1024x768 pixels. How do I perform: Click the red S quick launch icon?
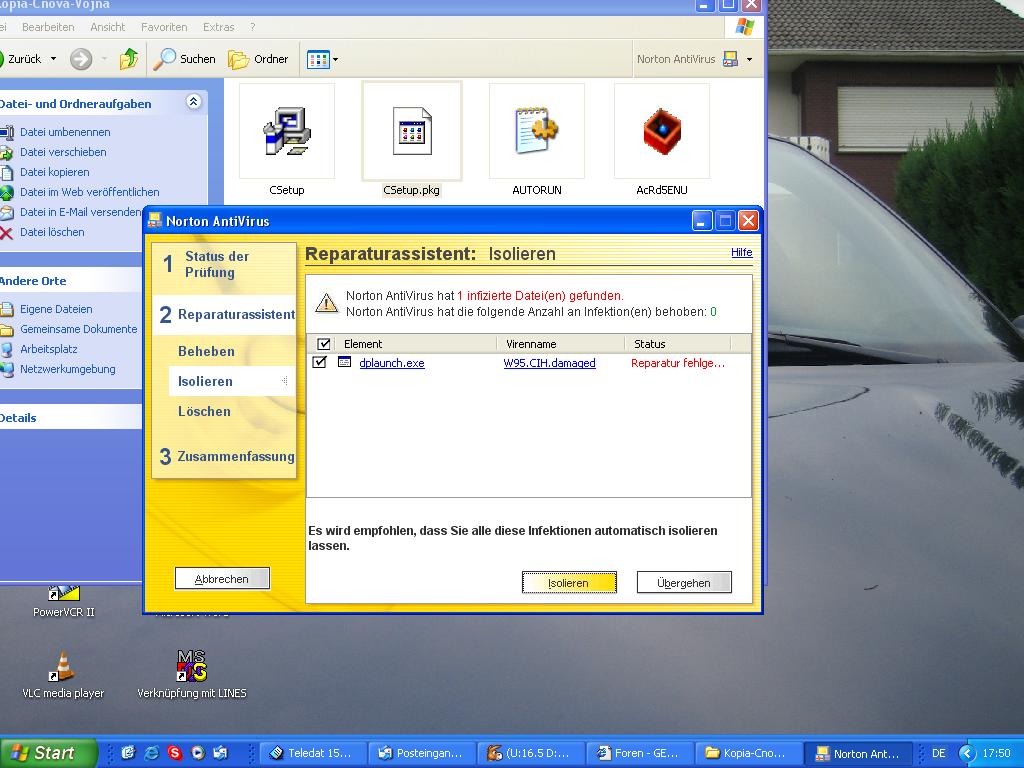174,753
